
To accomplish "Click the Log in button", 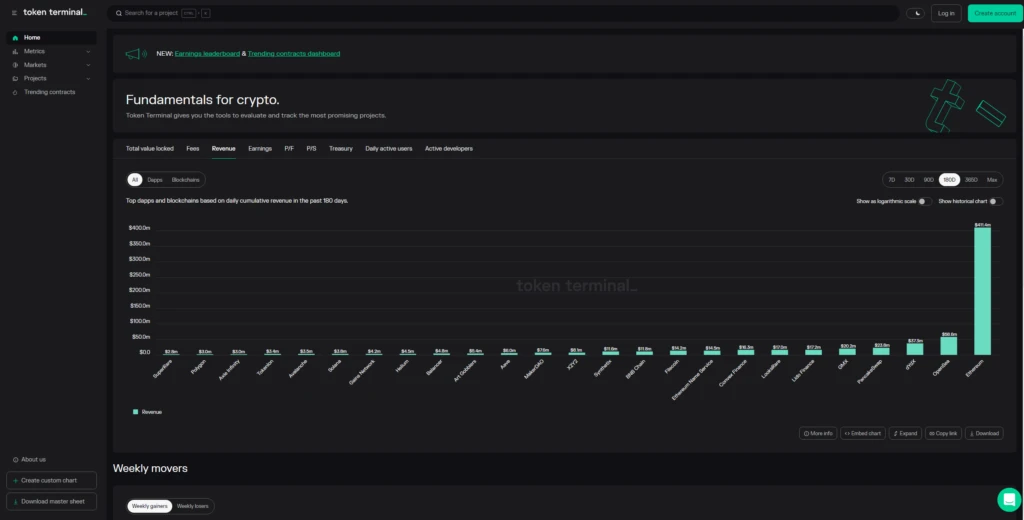I will [x=946, y=13].
